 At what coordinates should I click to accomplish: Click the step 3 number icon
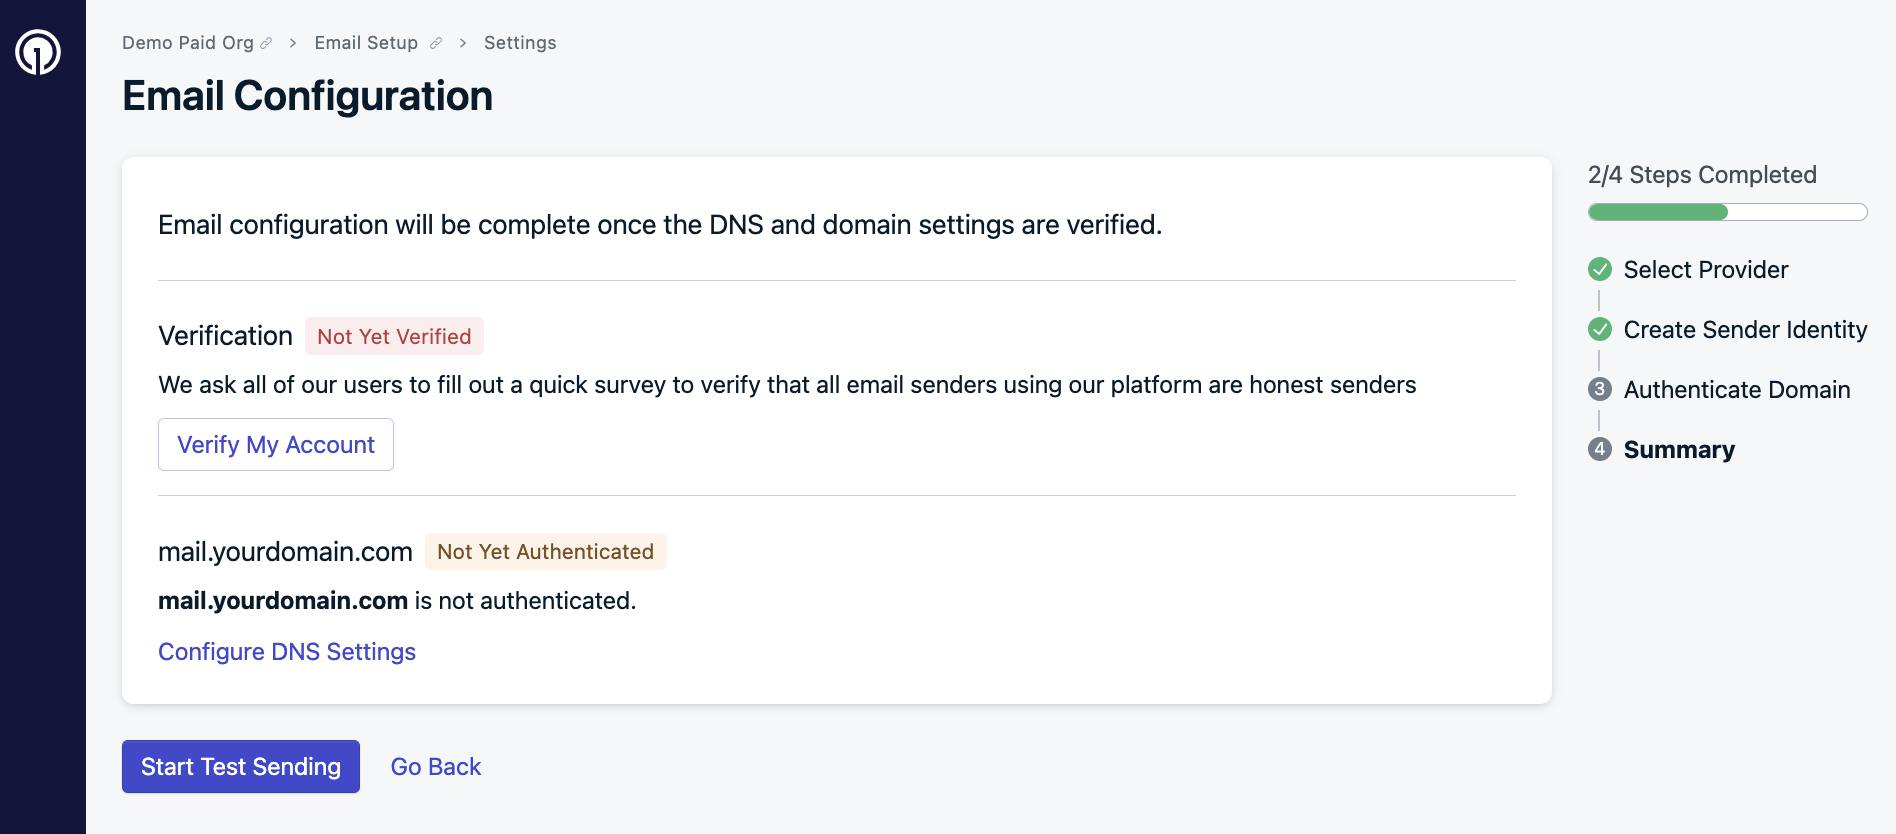point(1600,389)
